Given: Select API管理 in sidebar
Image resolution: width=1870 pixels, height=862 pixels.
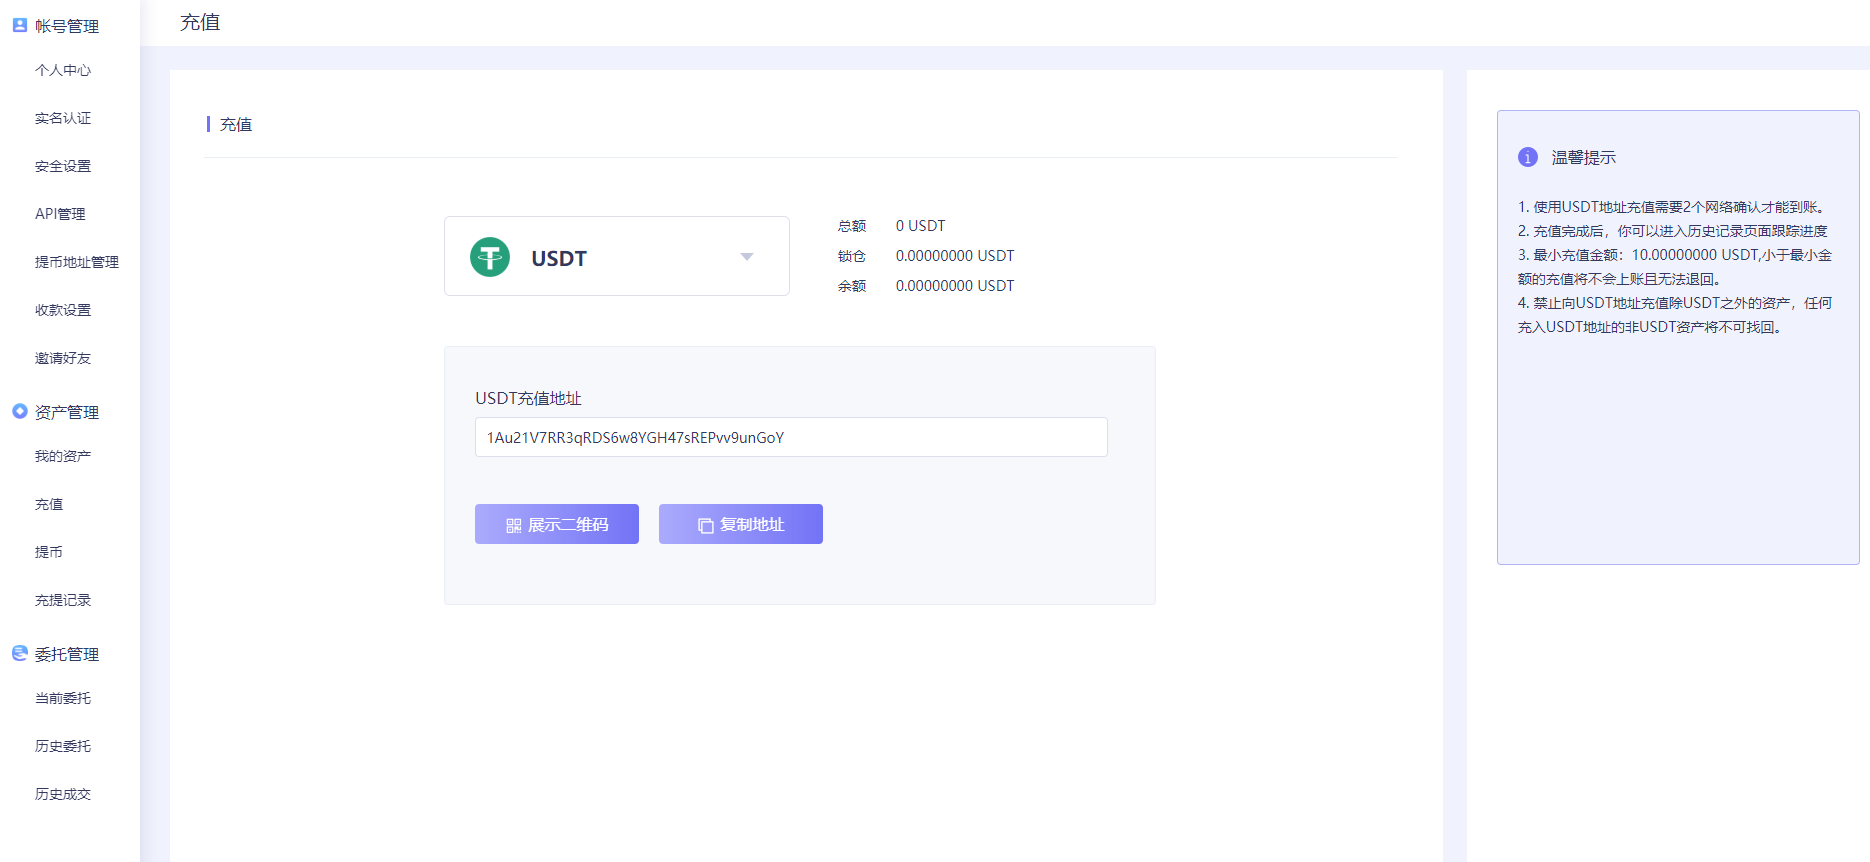Looking at the screenshot, I should (60, 214).
